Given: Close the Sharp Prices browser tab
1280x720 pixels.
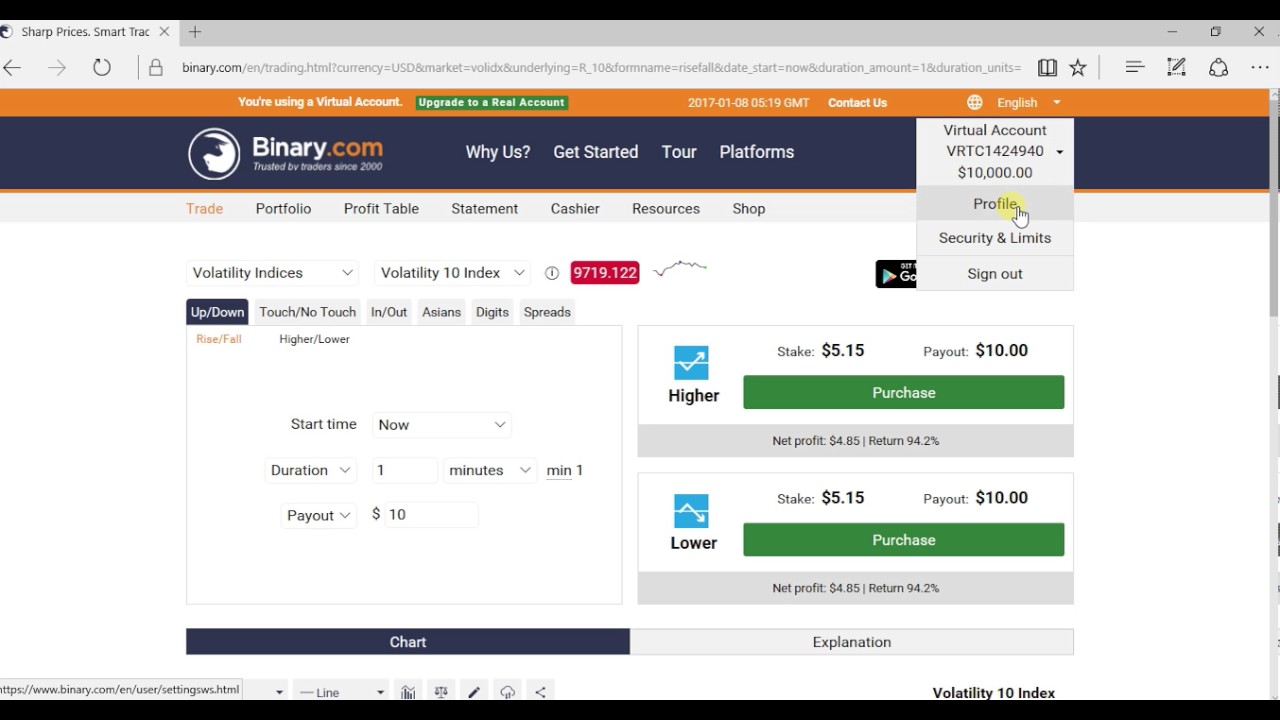Looking at the screenshot, I should coord(164,32).
